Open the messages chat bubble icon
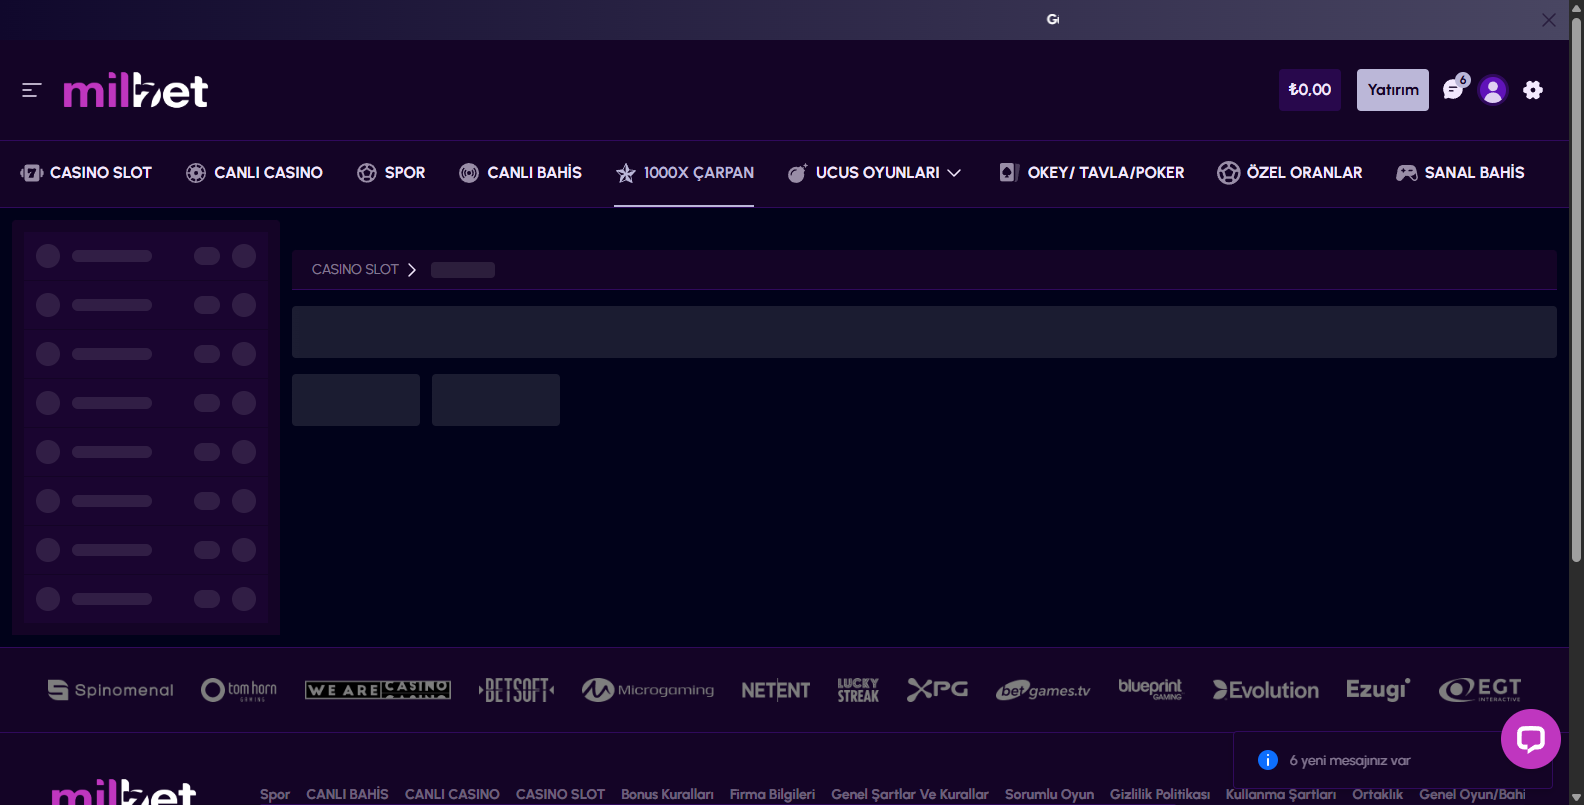 (1454, 89)
